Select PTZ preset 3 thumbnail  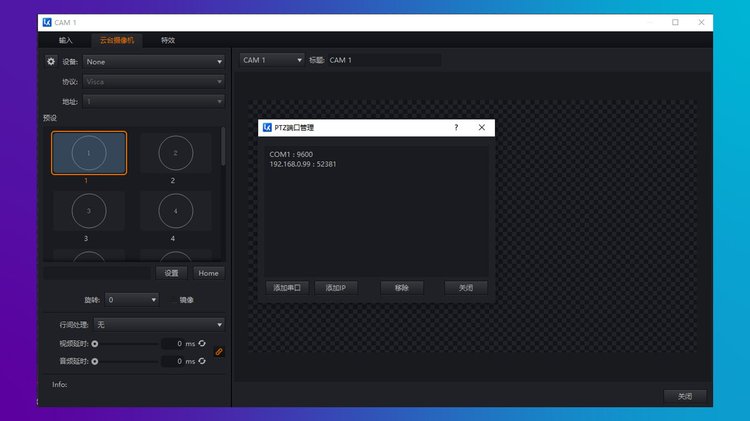coord(89,211)
